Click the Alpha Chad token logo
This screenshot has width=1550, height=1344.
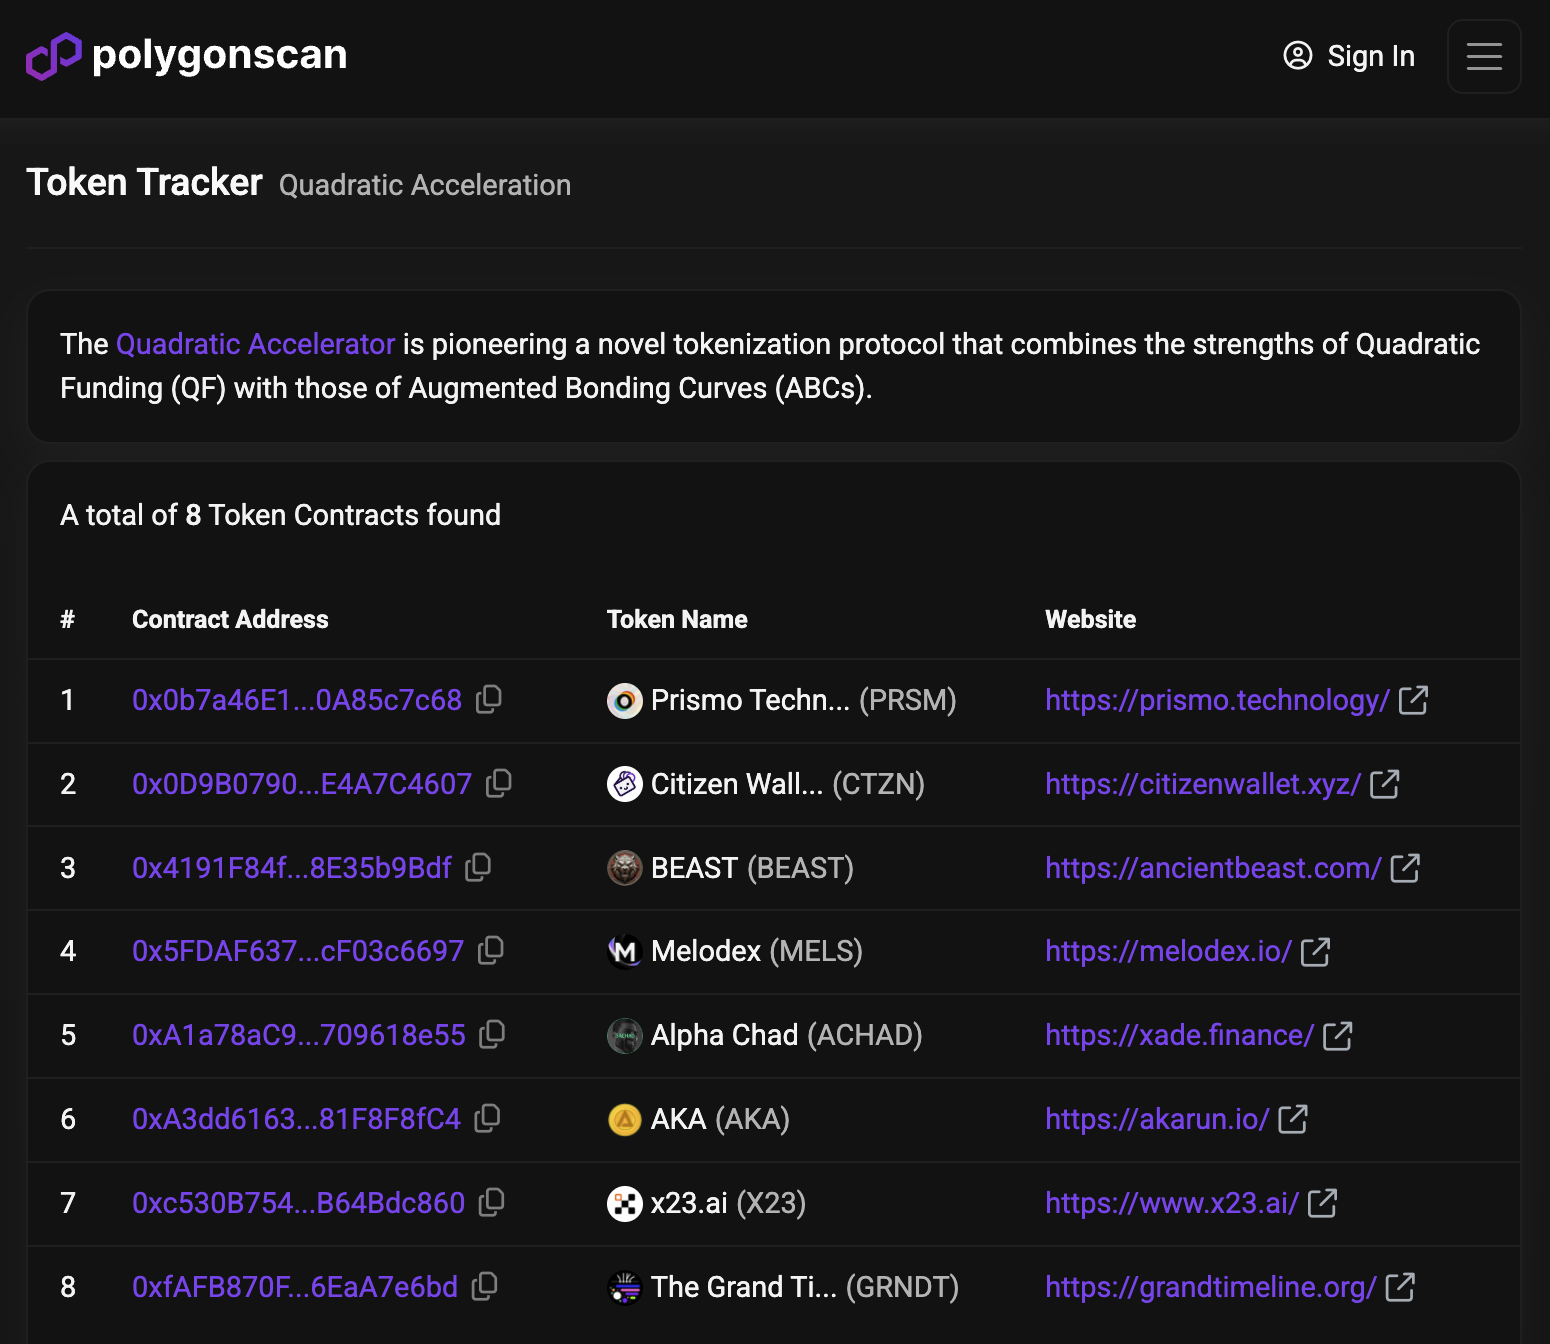(625, 1036)
